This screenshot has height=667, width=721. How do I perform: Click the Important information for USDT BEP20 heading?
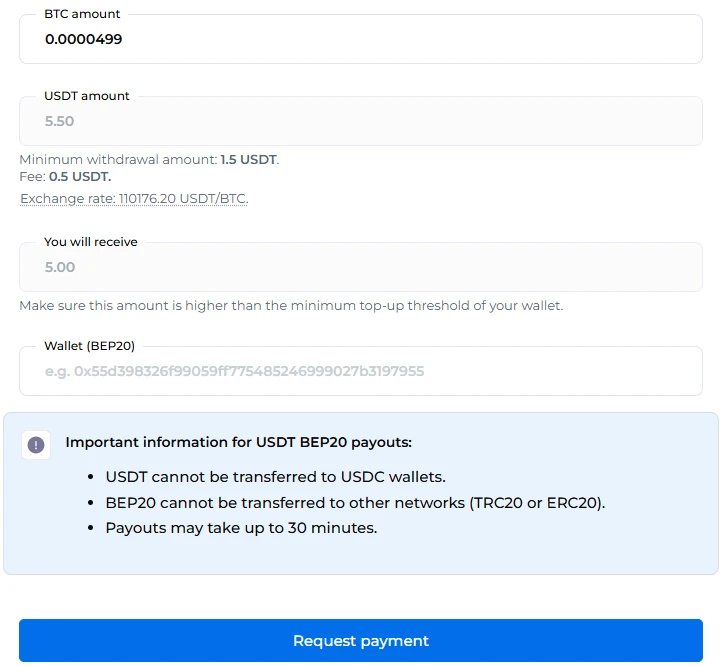tap(238, 442)
